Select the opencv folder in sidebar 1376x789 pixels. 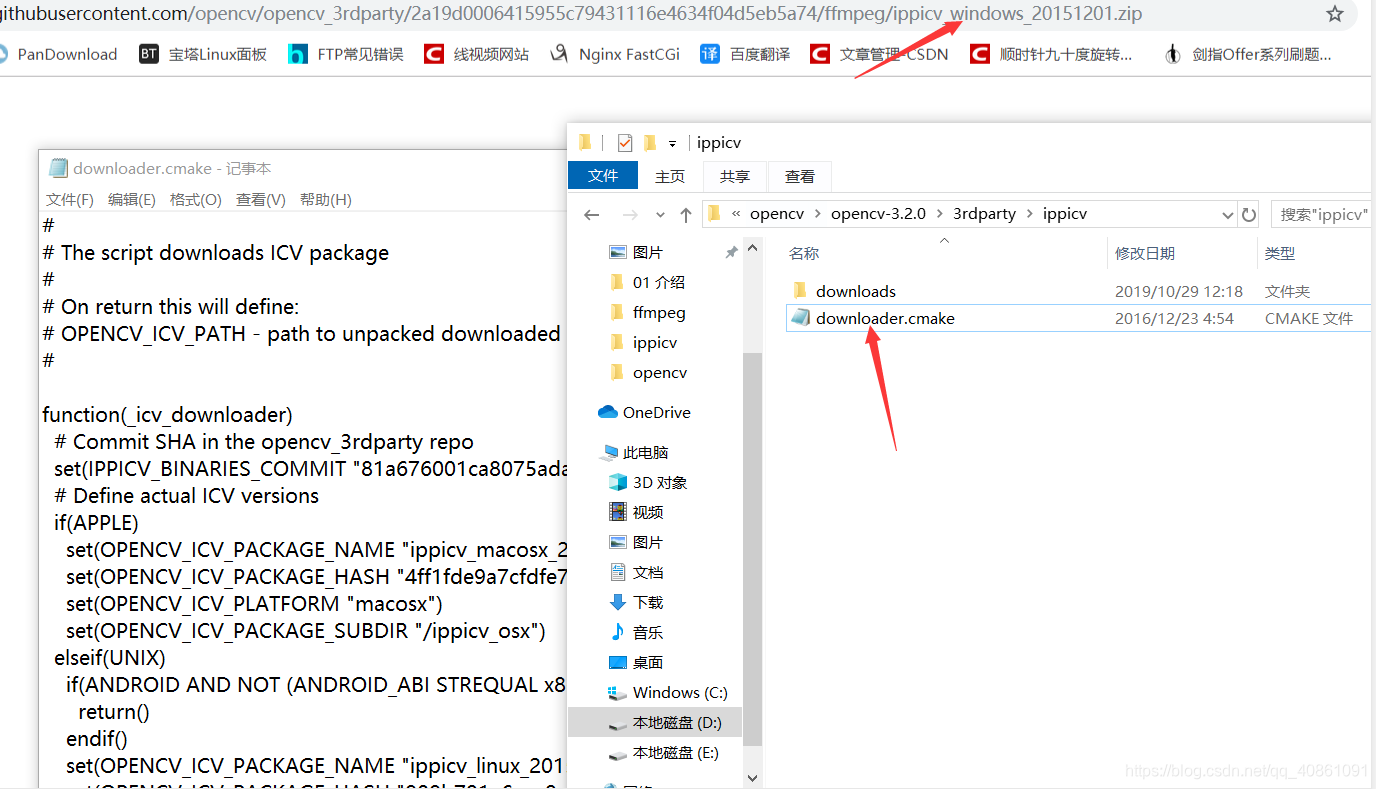[648, 372]
